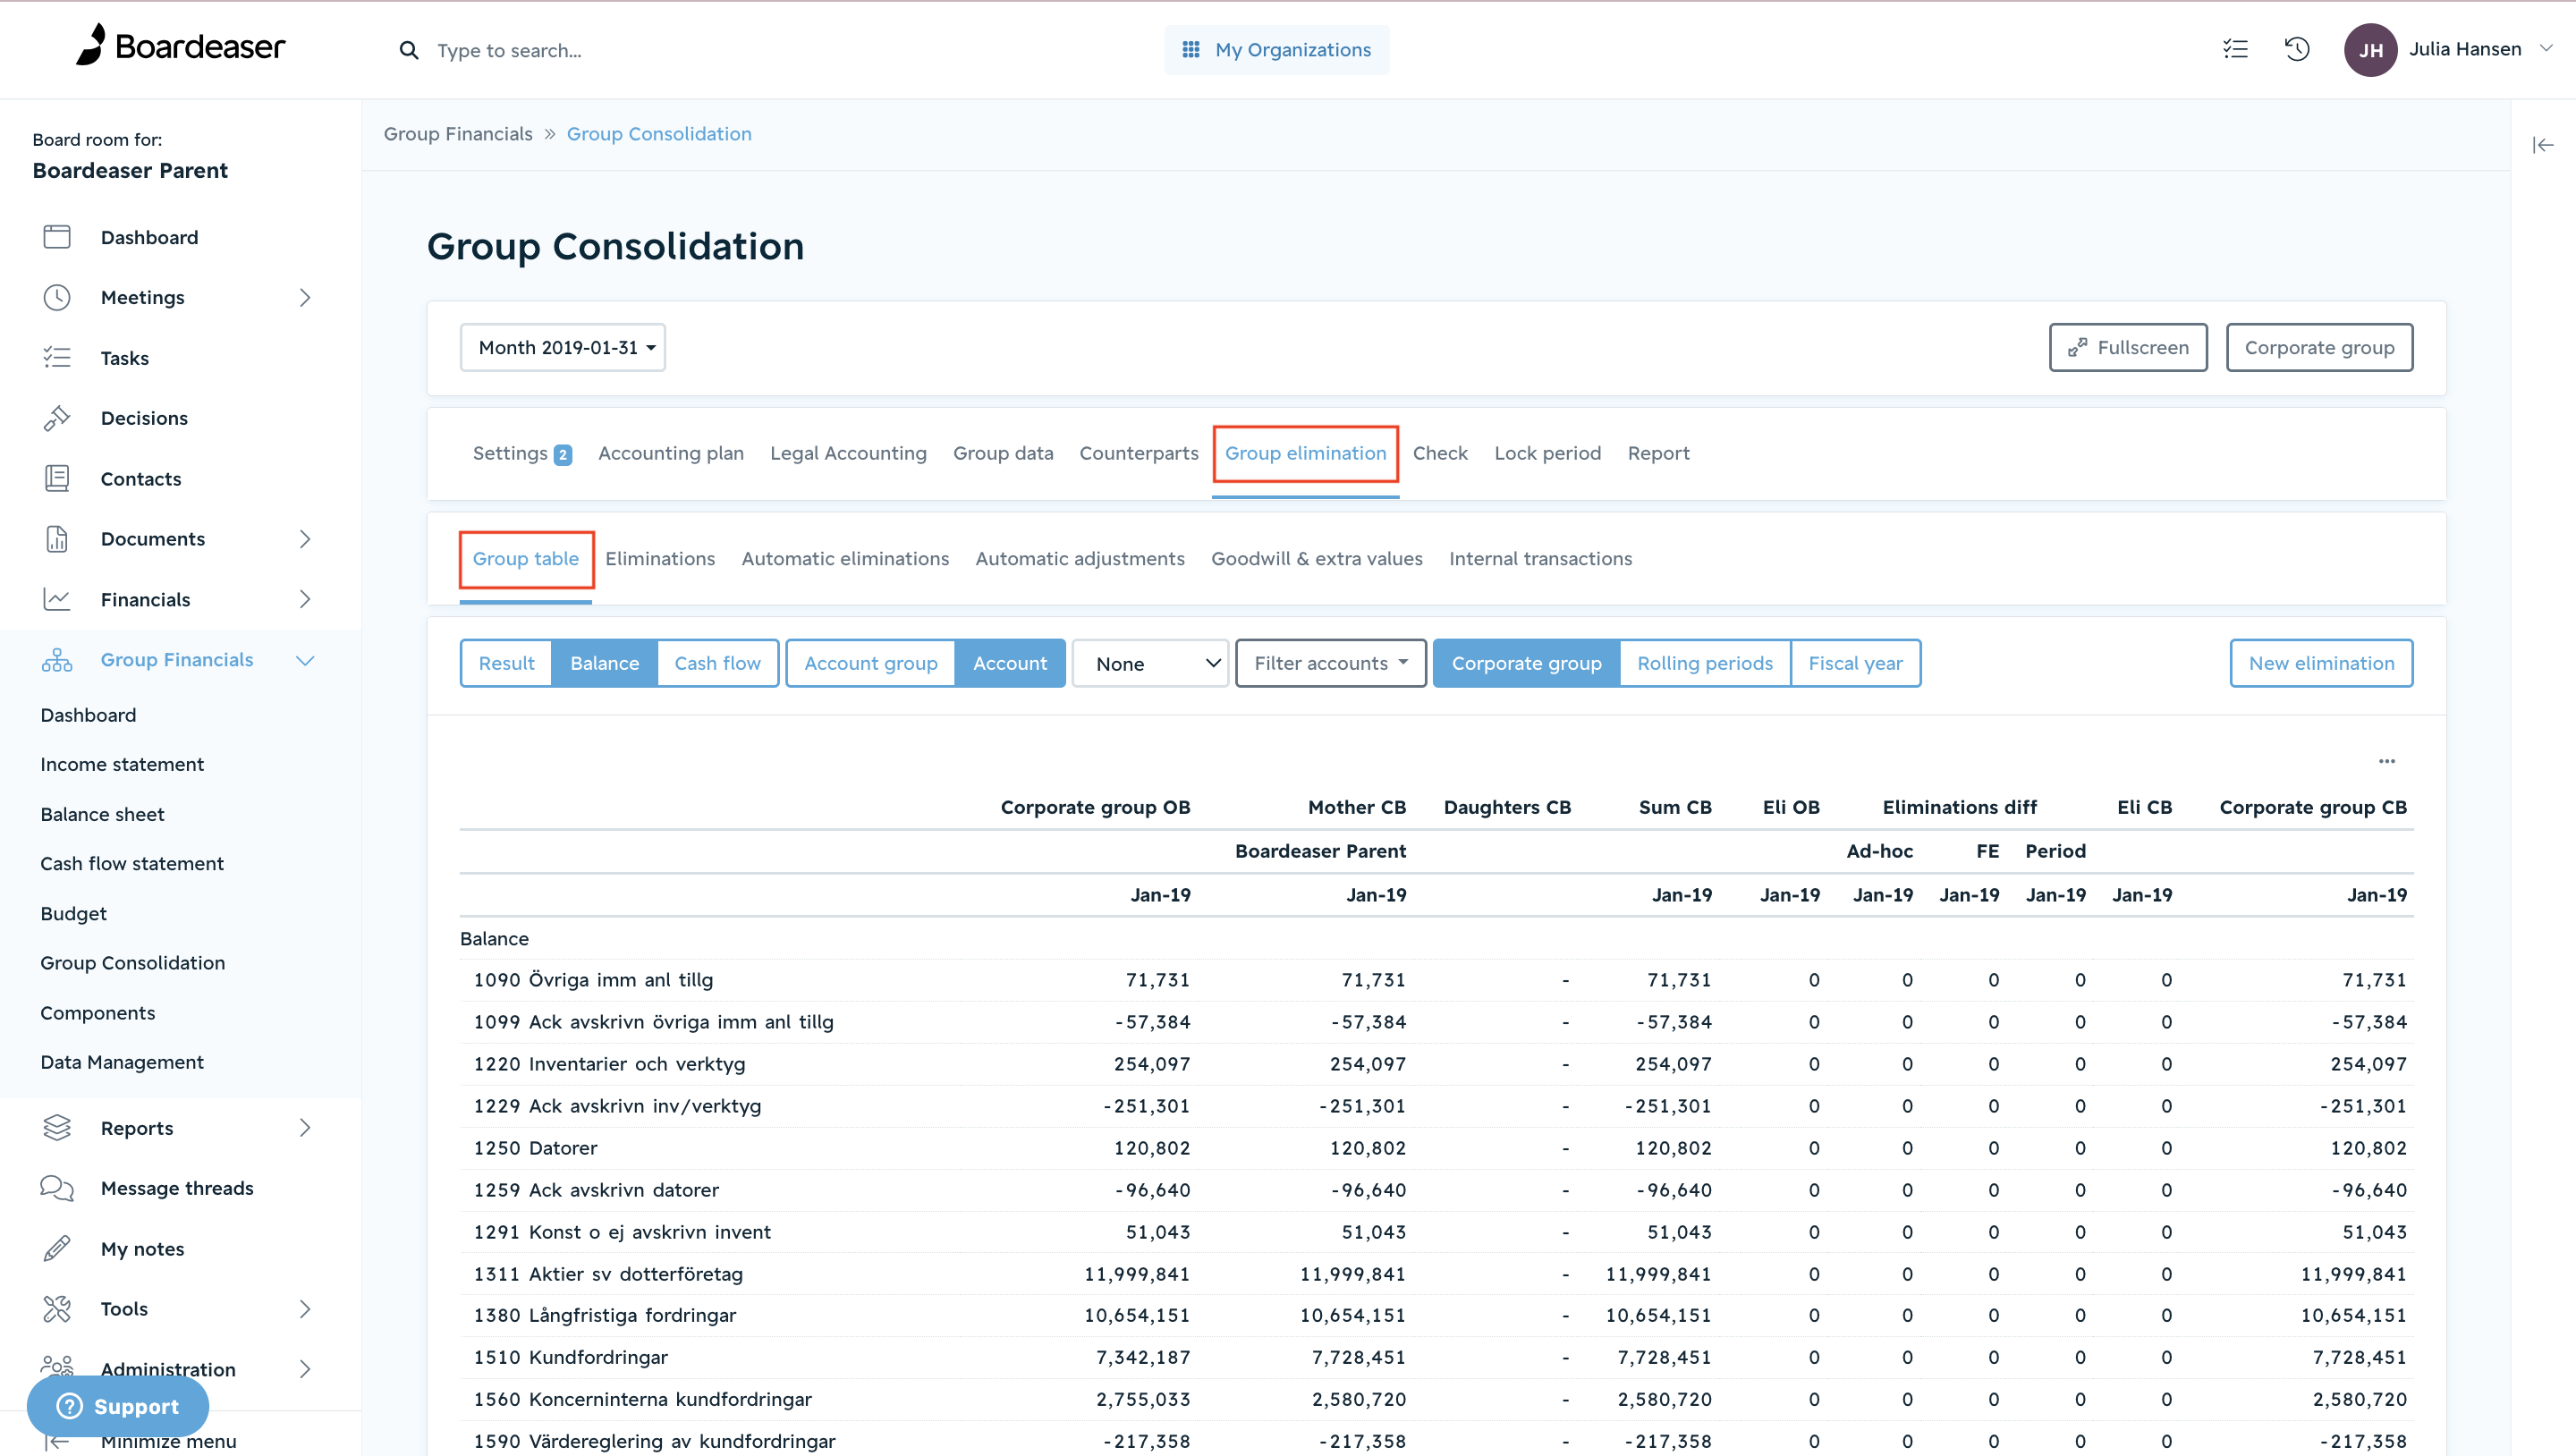The width and height of the screenshot is (2576, 1456).
Task: Open the table options three-dot menu
Action: tap(2387, 761)
